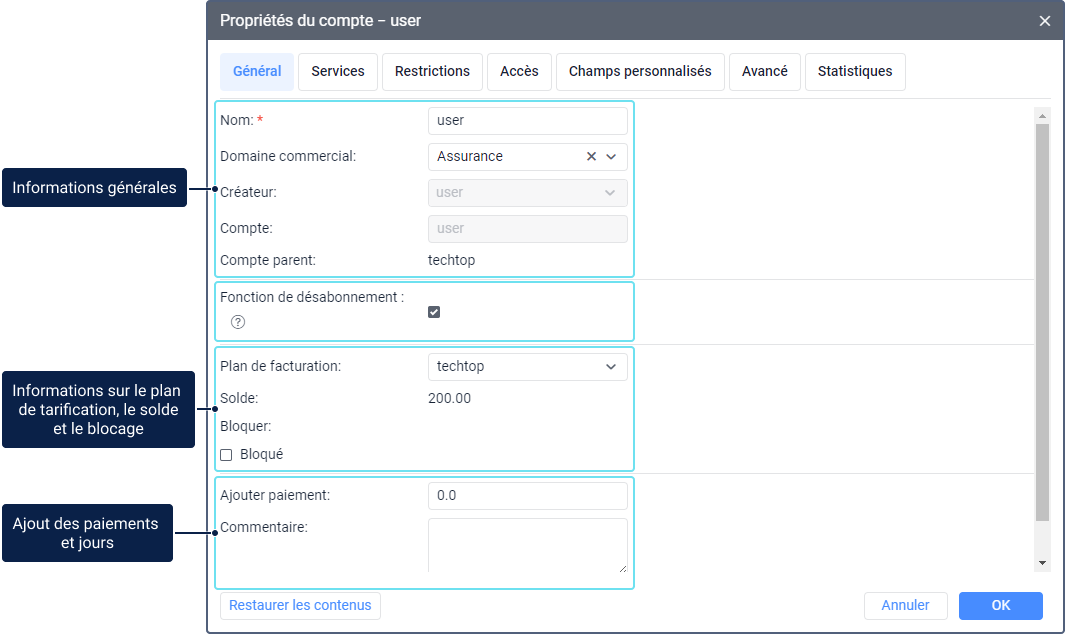Select the Avancé tab
The image size is (1065, 634).
point(765,72)
